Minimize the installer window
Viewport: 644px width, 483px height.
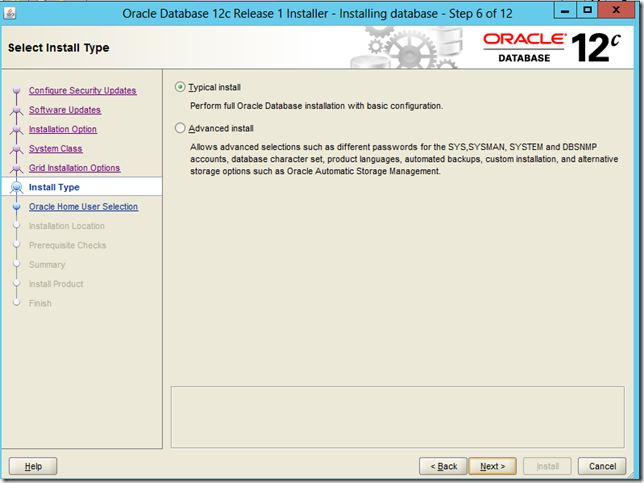pyautogui.click(x=565, y=11)
